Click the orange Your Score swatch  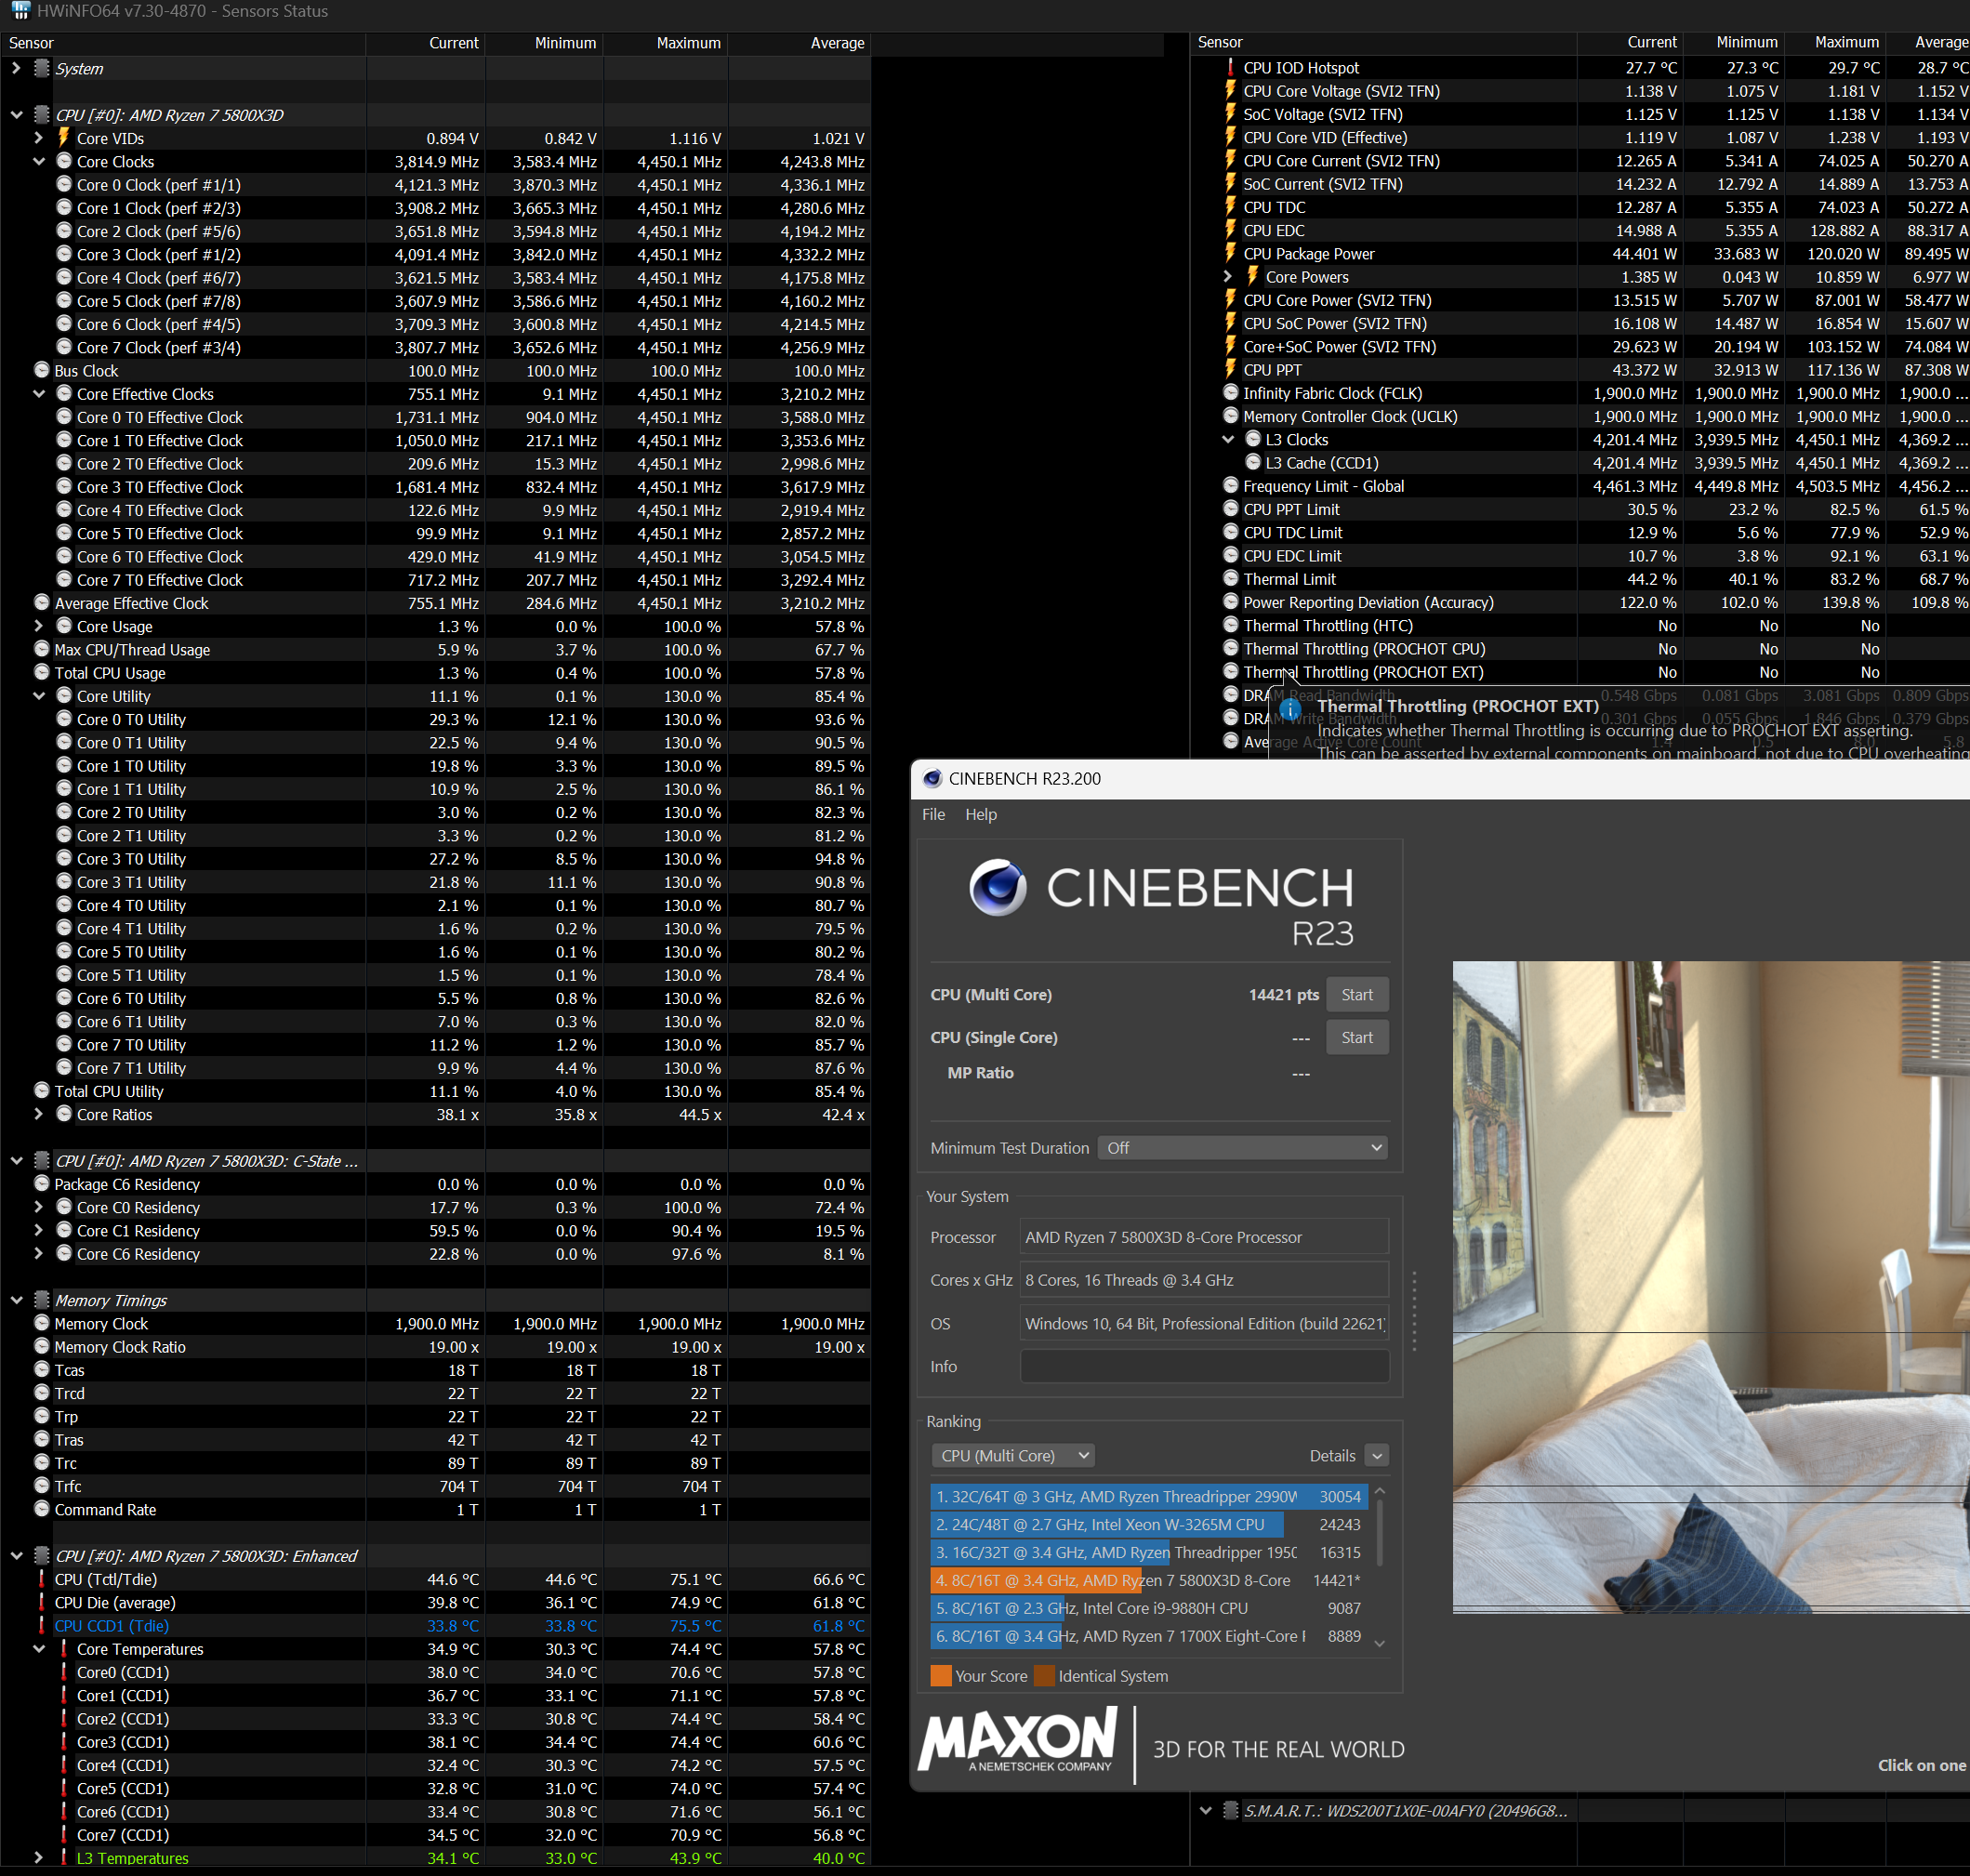941,1675
